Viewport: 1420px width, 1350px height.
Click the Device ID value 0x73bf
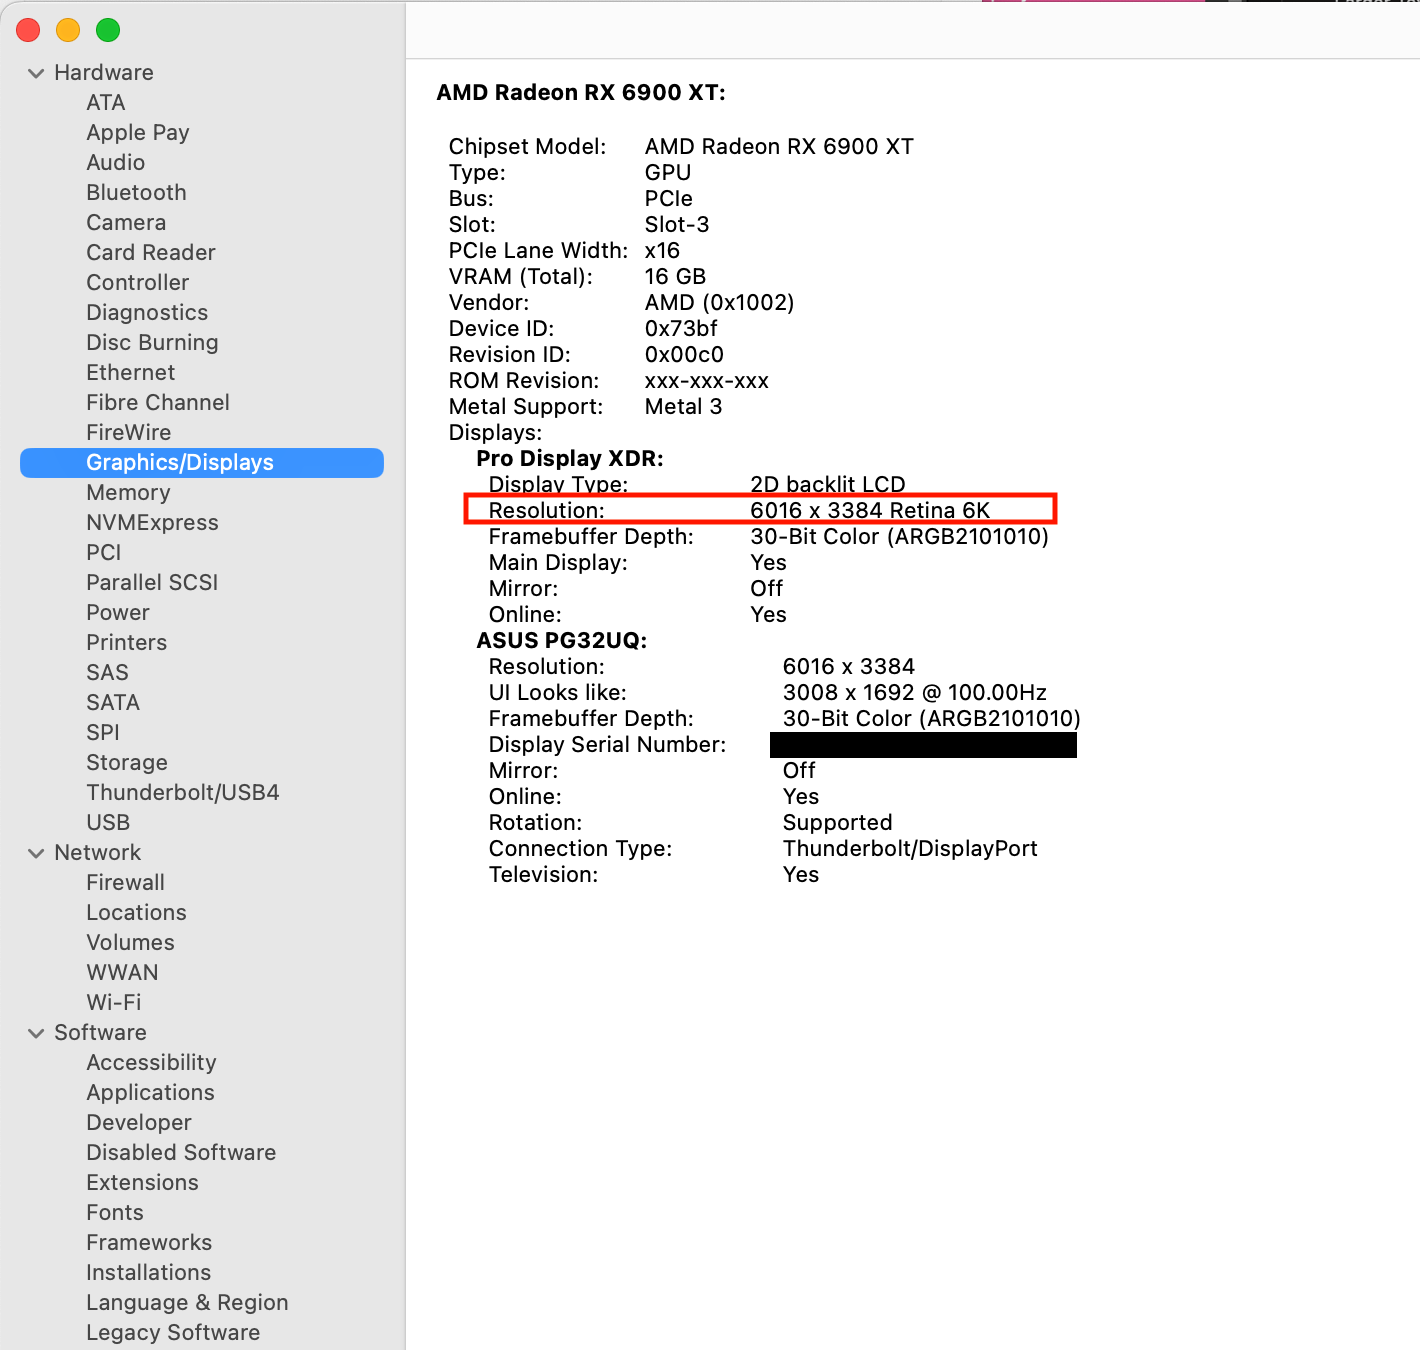pyautogui.click(x=681, y=329)
